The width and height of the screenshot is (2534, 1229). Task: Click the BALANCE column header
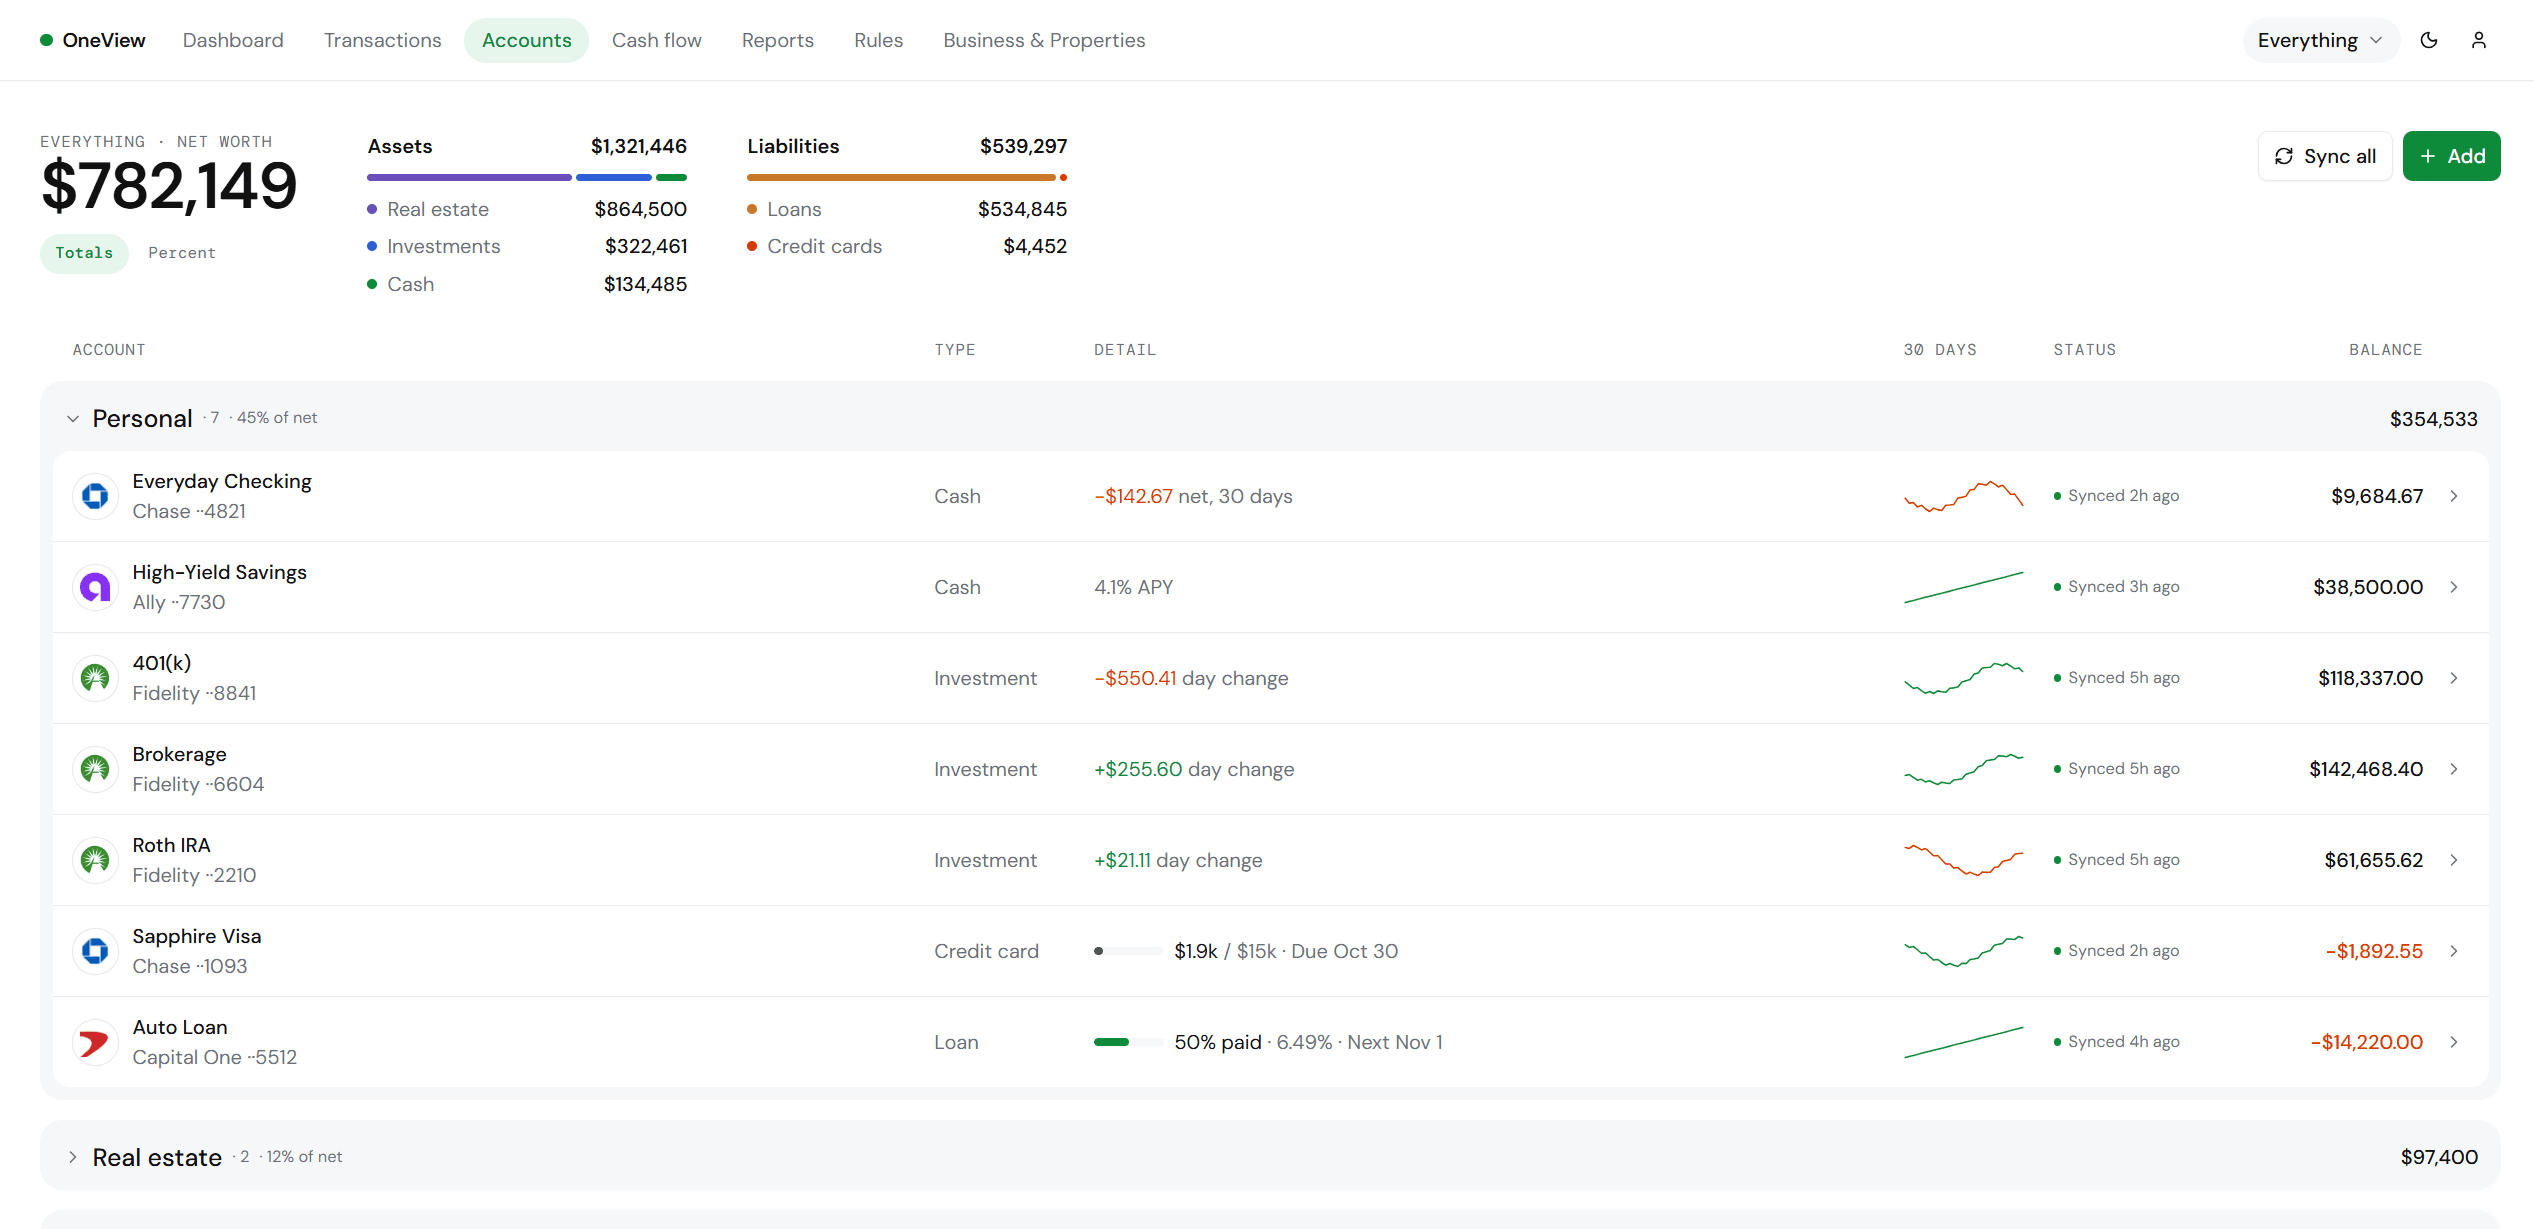[x=2385, y=350]
